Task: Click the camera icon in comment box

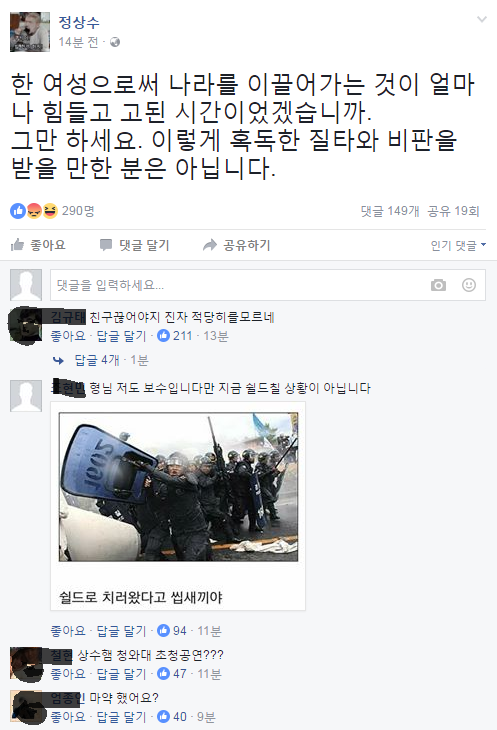Action: (x=438, y=285)
